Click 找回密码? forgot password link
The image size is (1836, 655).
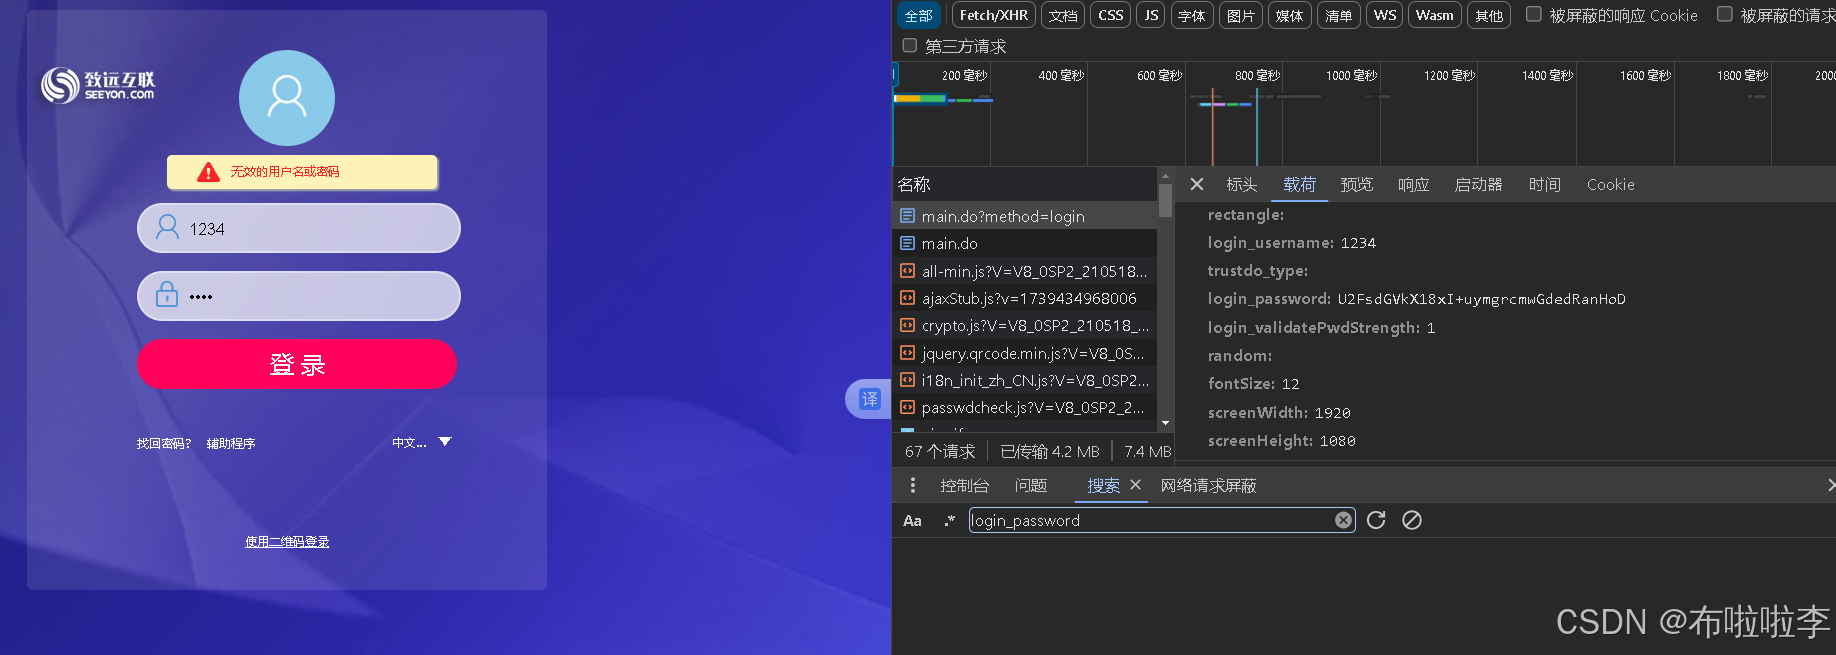click(x=163, y=443)
